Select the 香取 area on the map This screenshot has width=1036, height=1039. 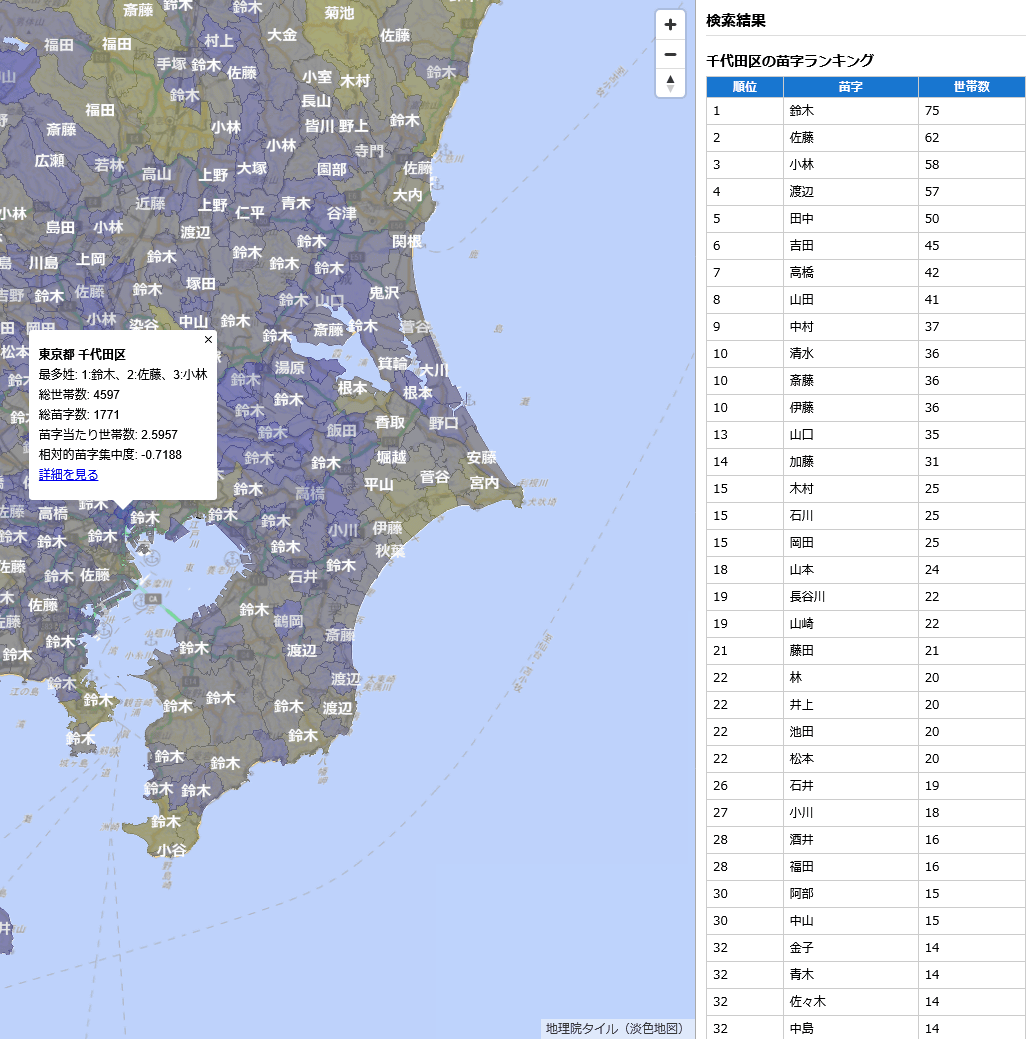pyautogui.click(x=390, y=423)
